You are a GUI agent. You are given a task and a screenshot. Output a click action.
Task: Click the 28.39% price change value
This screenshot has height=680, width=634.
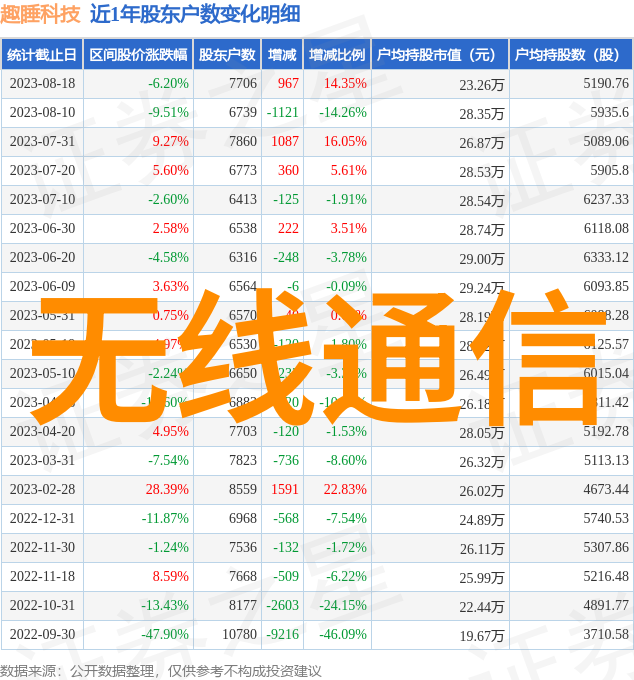(167, 490)
